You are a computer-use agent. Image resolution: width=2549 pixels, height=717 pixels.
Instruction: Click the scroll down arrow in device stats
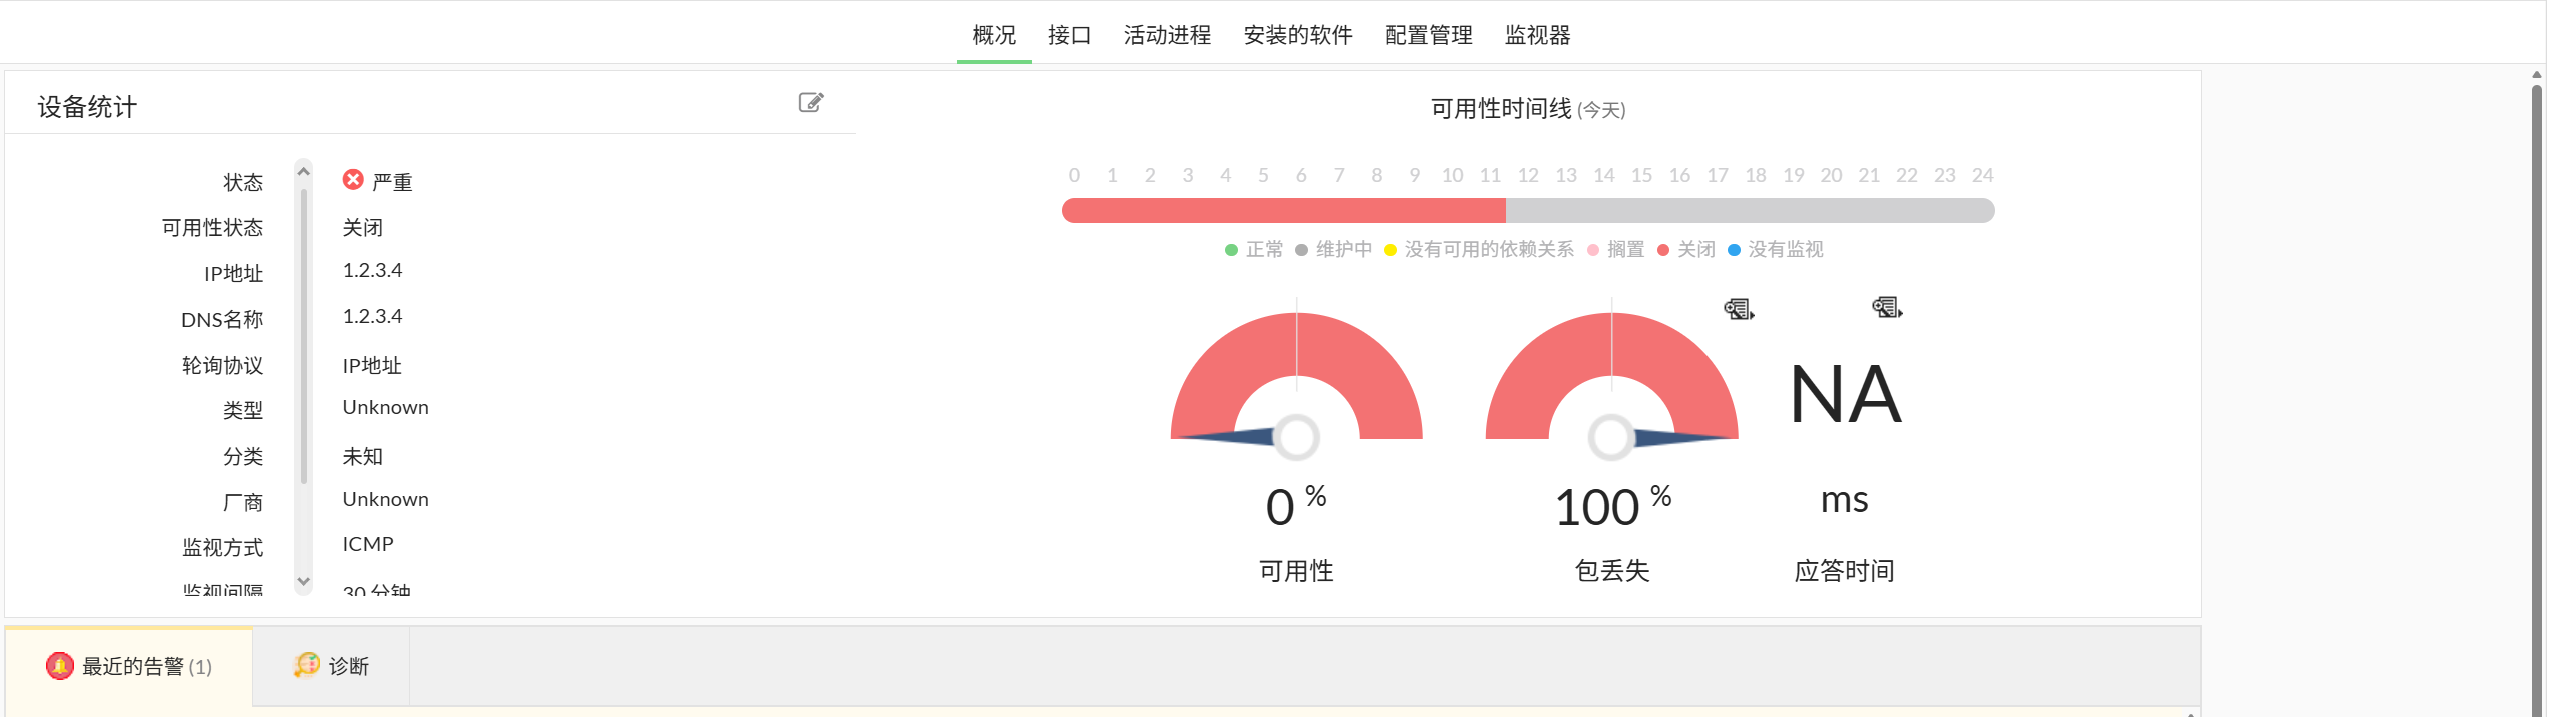(304, 581)
